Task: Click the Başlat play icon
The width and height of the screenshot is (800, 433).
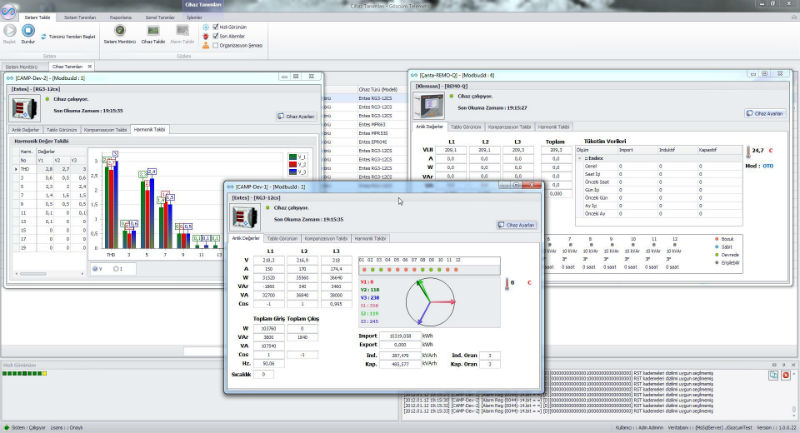Action: 10,31
